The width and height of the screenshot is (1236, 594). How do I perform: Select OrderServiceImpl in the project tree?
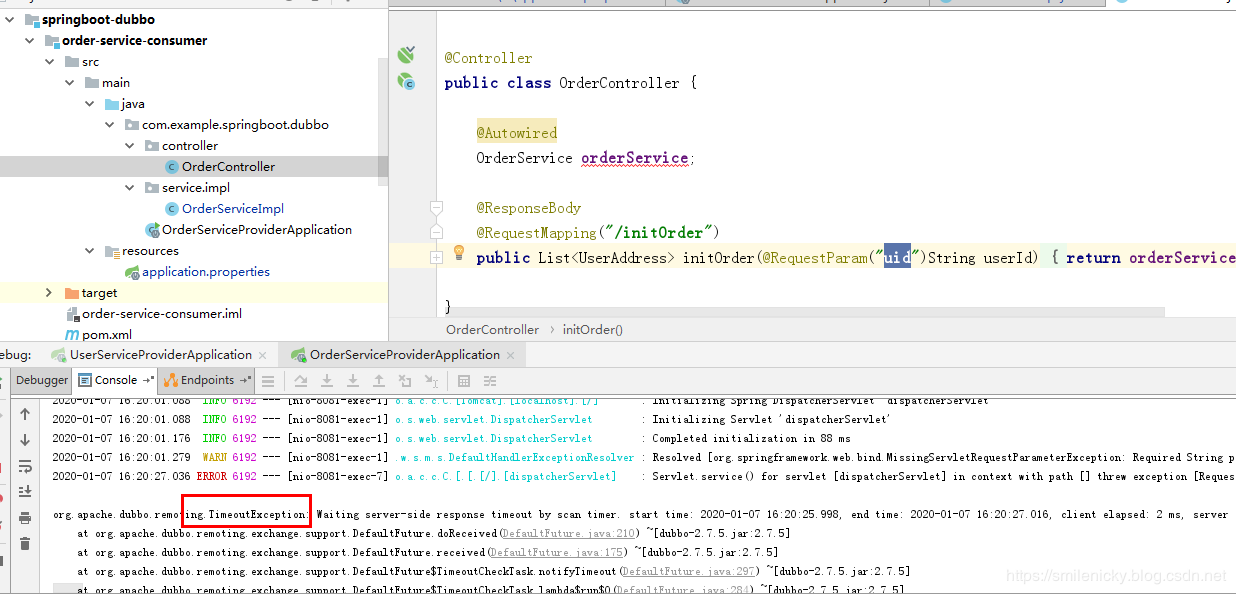click(233, 208)
